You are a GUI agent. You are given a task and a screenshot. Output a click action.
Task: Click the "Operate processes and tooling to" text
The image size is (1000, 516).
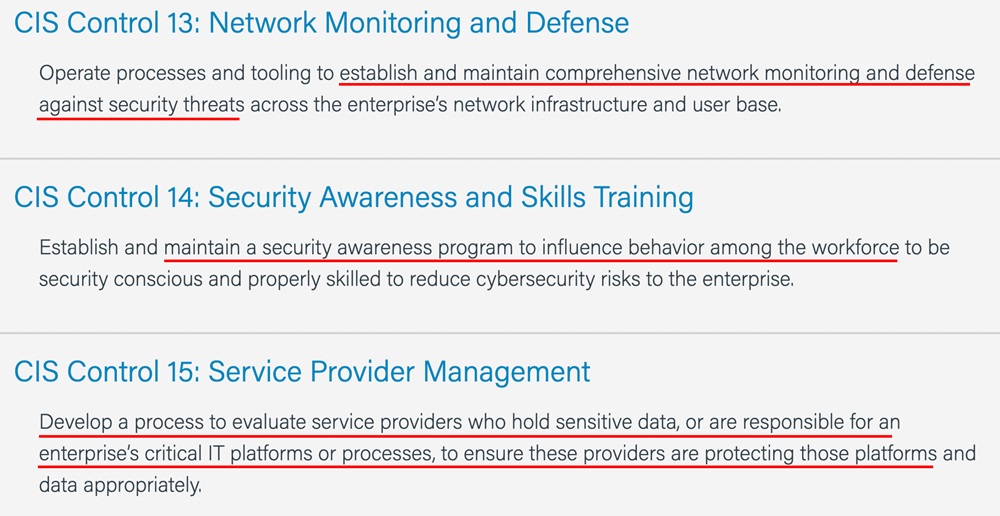186,73
